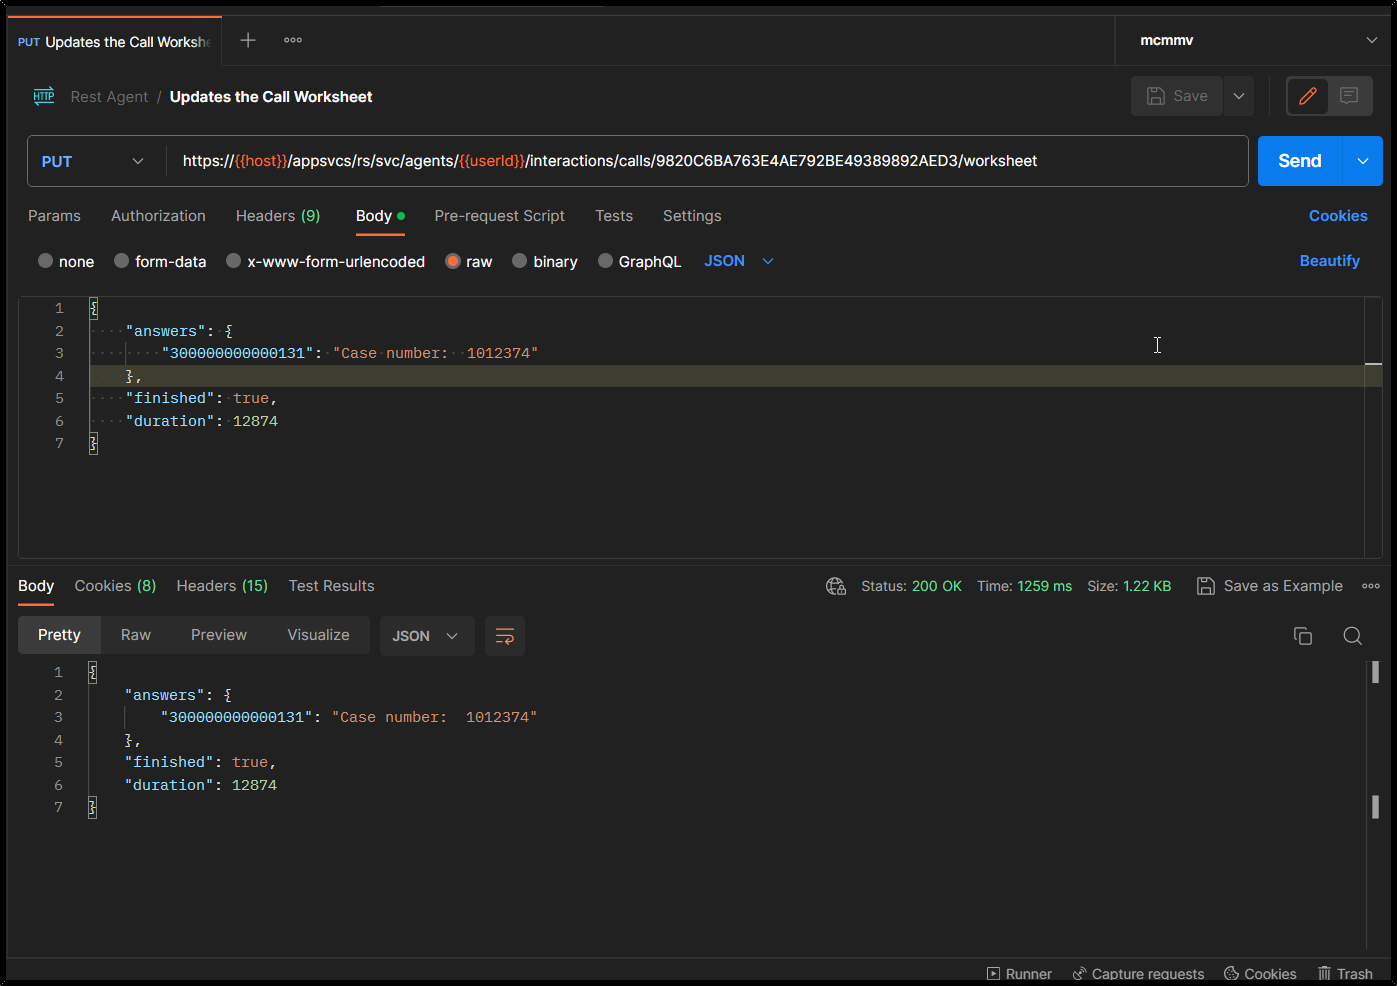This screenshot has height=986, width=1397.
Task: Select the form-data body type
Action: pos(160,261)
